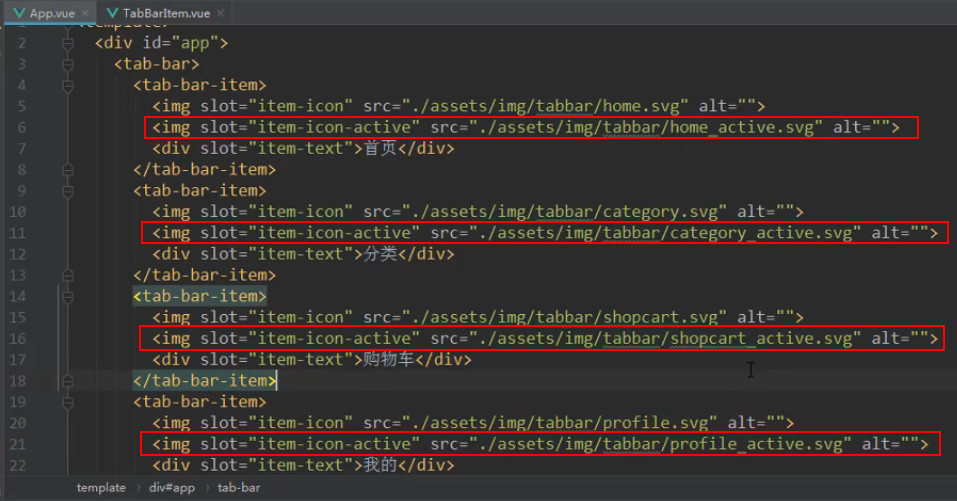Click the Vue icon on App.vue tab

(x=20, y=13)
